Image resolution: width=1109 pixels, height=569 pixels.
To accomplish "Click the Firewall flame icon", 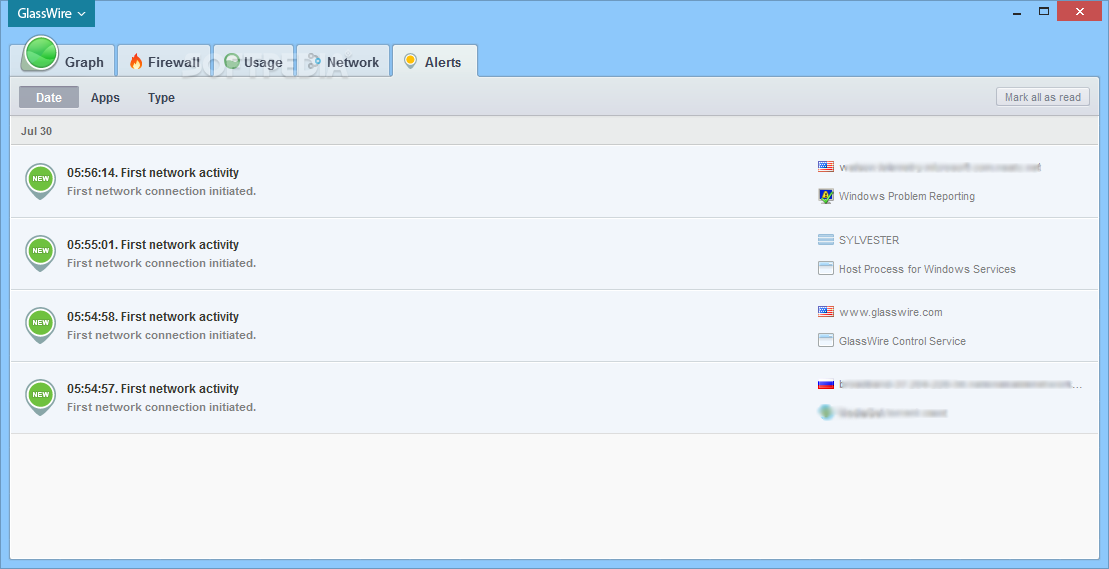I will coord(136,61).
